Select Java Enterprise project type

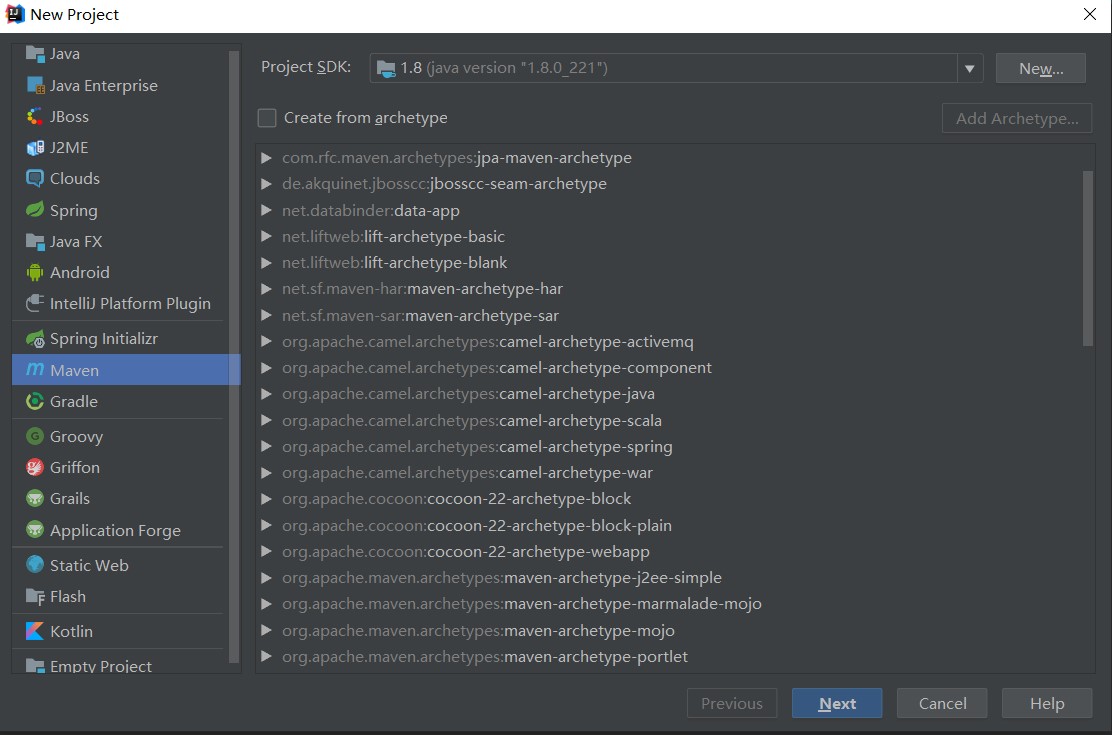(x=104, y=85)
